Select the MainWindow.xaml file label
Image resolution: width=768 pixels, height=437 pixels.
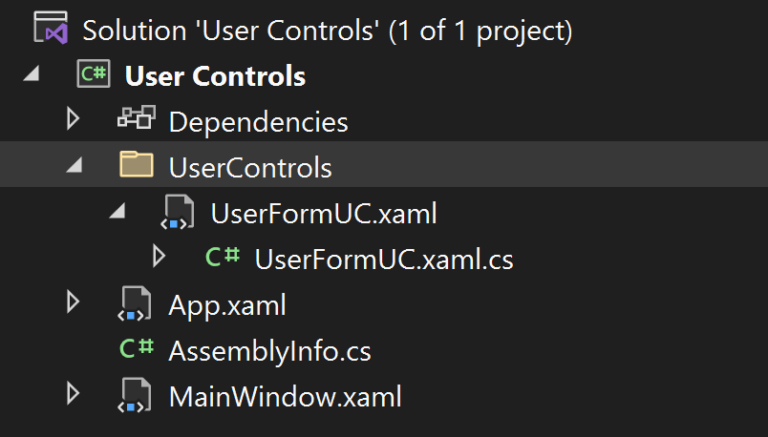tap(285, 396)
